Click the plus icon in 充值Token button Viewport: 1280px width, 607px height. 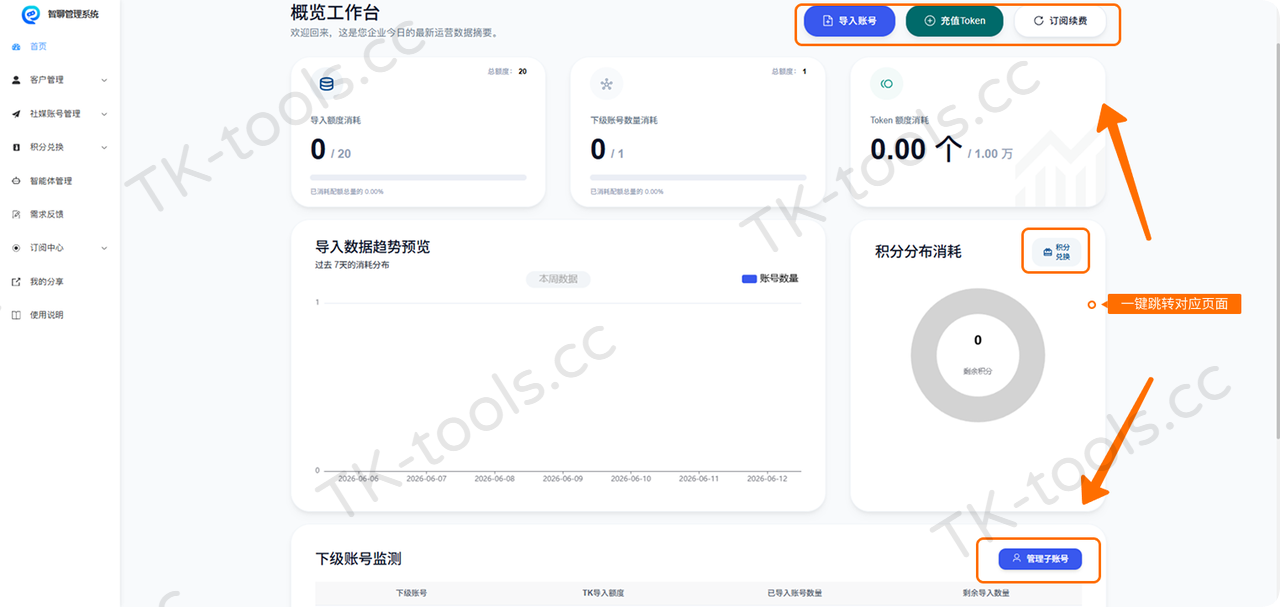[x=929, y=21]
